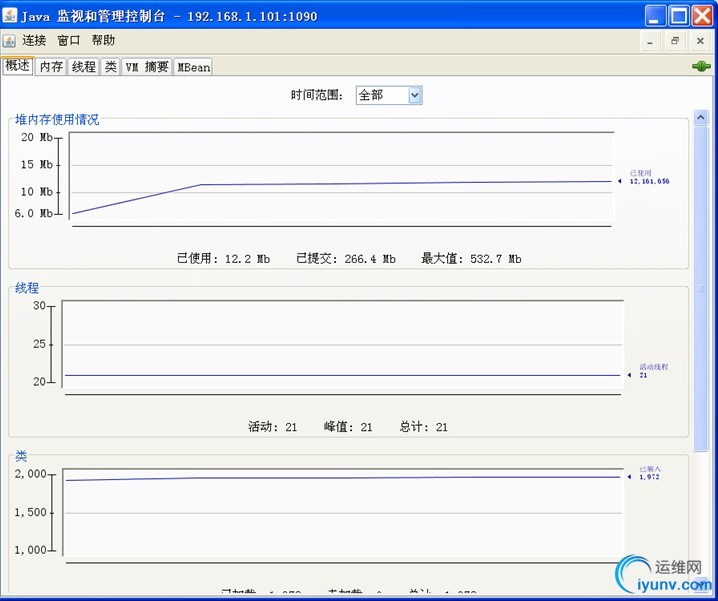Viewport: 718px width, 601px height.
Task: Click the 活动: 21 thread count
Action: point(272,427)
